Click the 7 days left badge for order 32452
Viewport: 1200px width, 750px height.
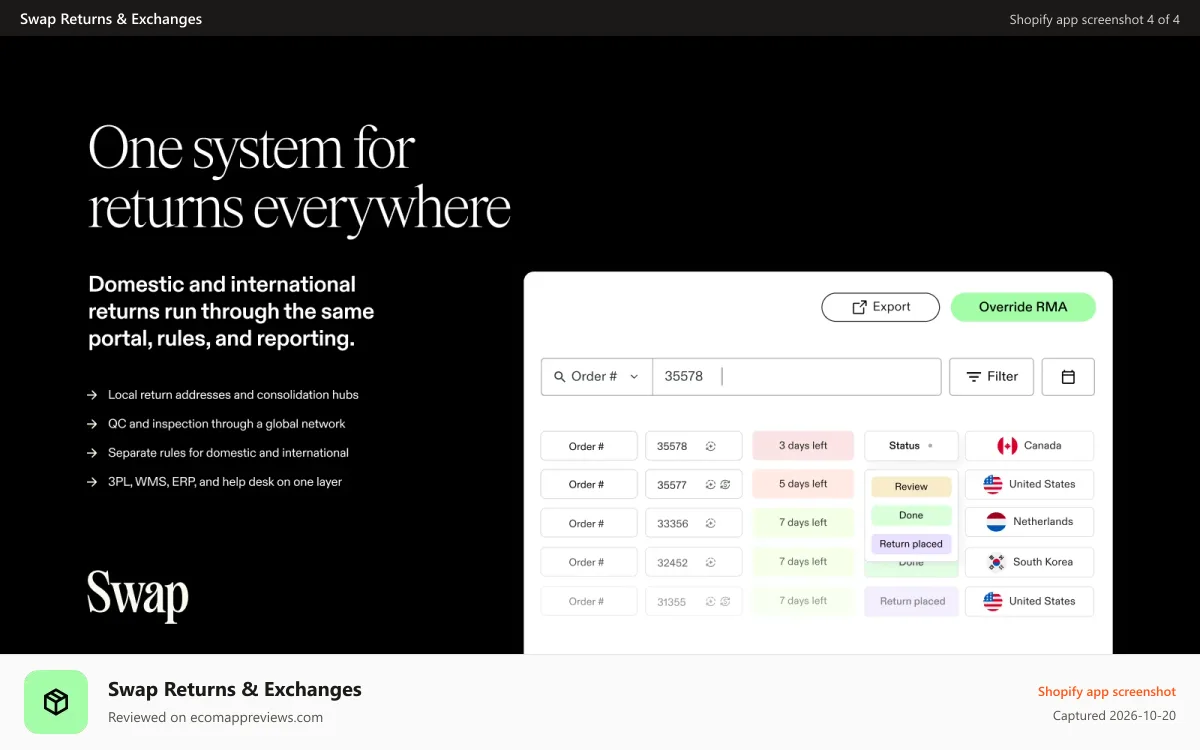pyautogui.click(x=803, y=562)
